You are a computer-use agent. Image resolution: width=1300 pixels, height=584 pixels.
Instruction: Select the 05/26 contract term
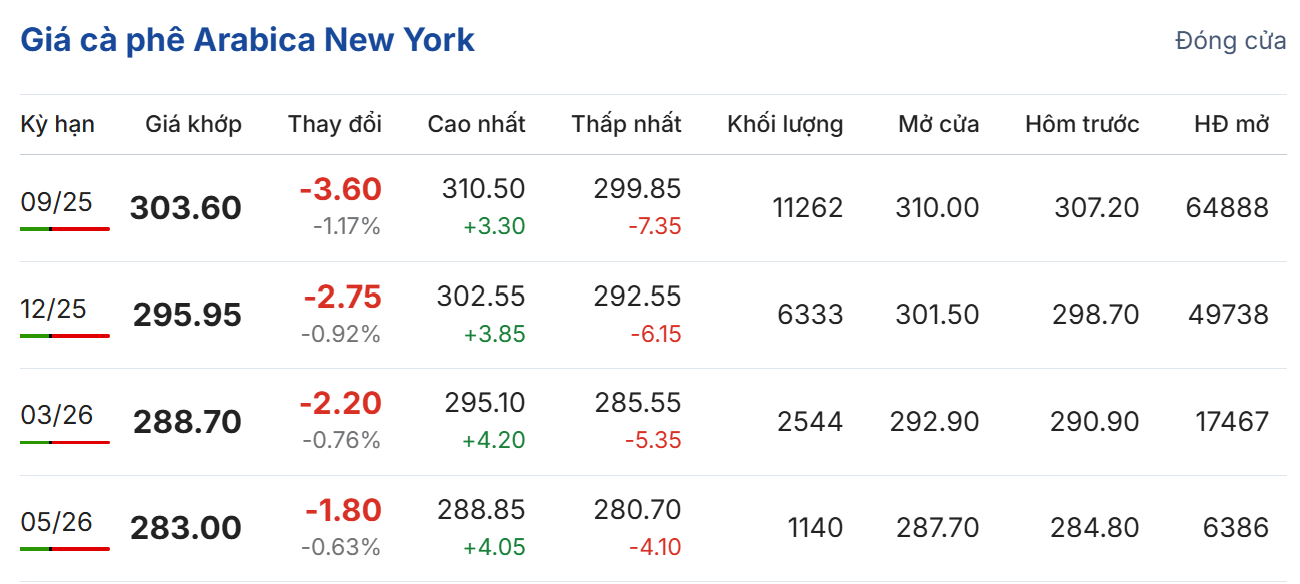coord(56,522)
